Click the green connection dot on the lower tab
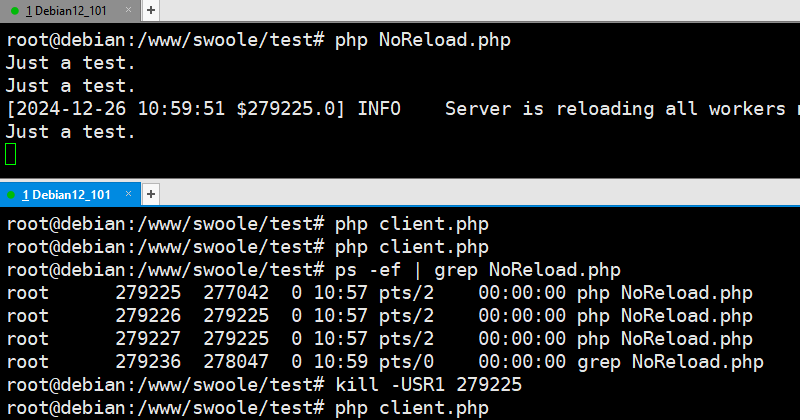The height and width of the screenshot is (420, 800). (11, 195)
